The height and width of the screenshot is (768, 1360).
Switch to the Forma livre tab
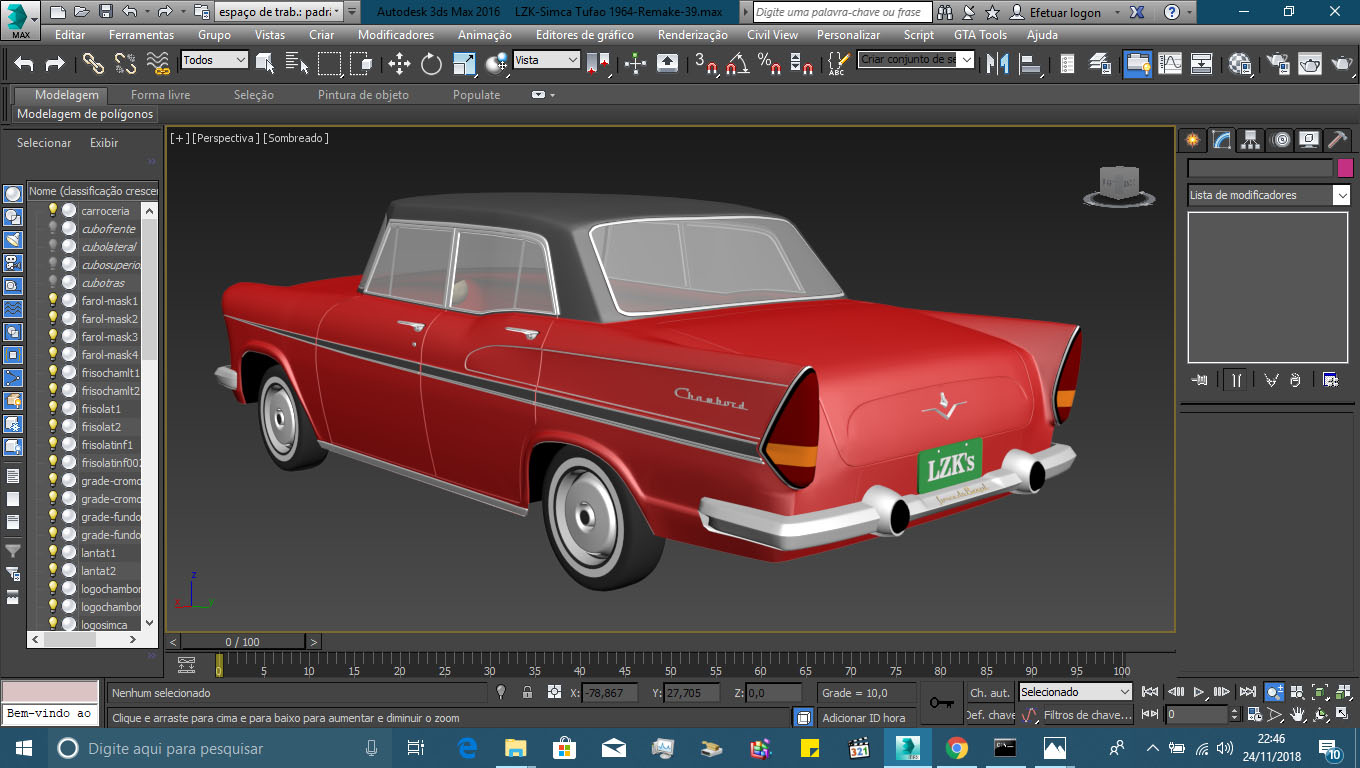pos(160,95)
